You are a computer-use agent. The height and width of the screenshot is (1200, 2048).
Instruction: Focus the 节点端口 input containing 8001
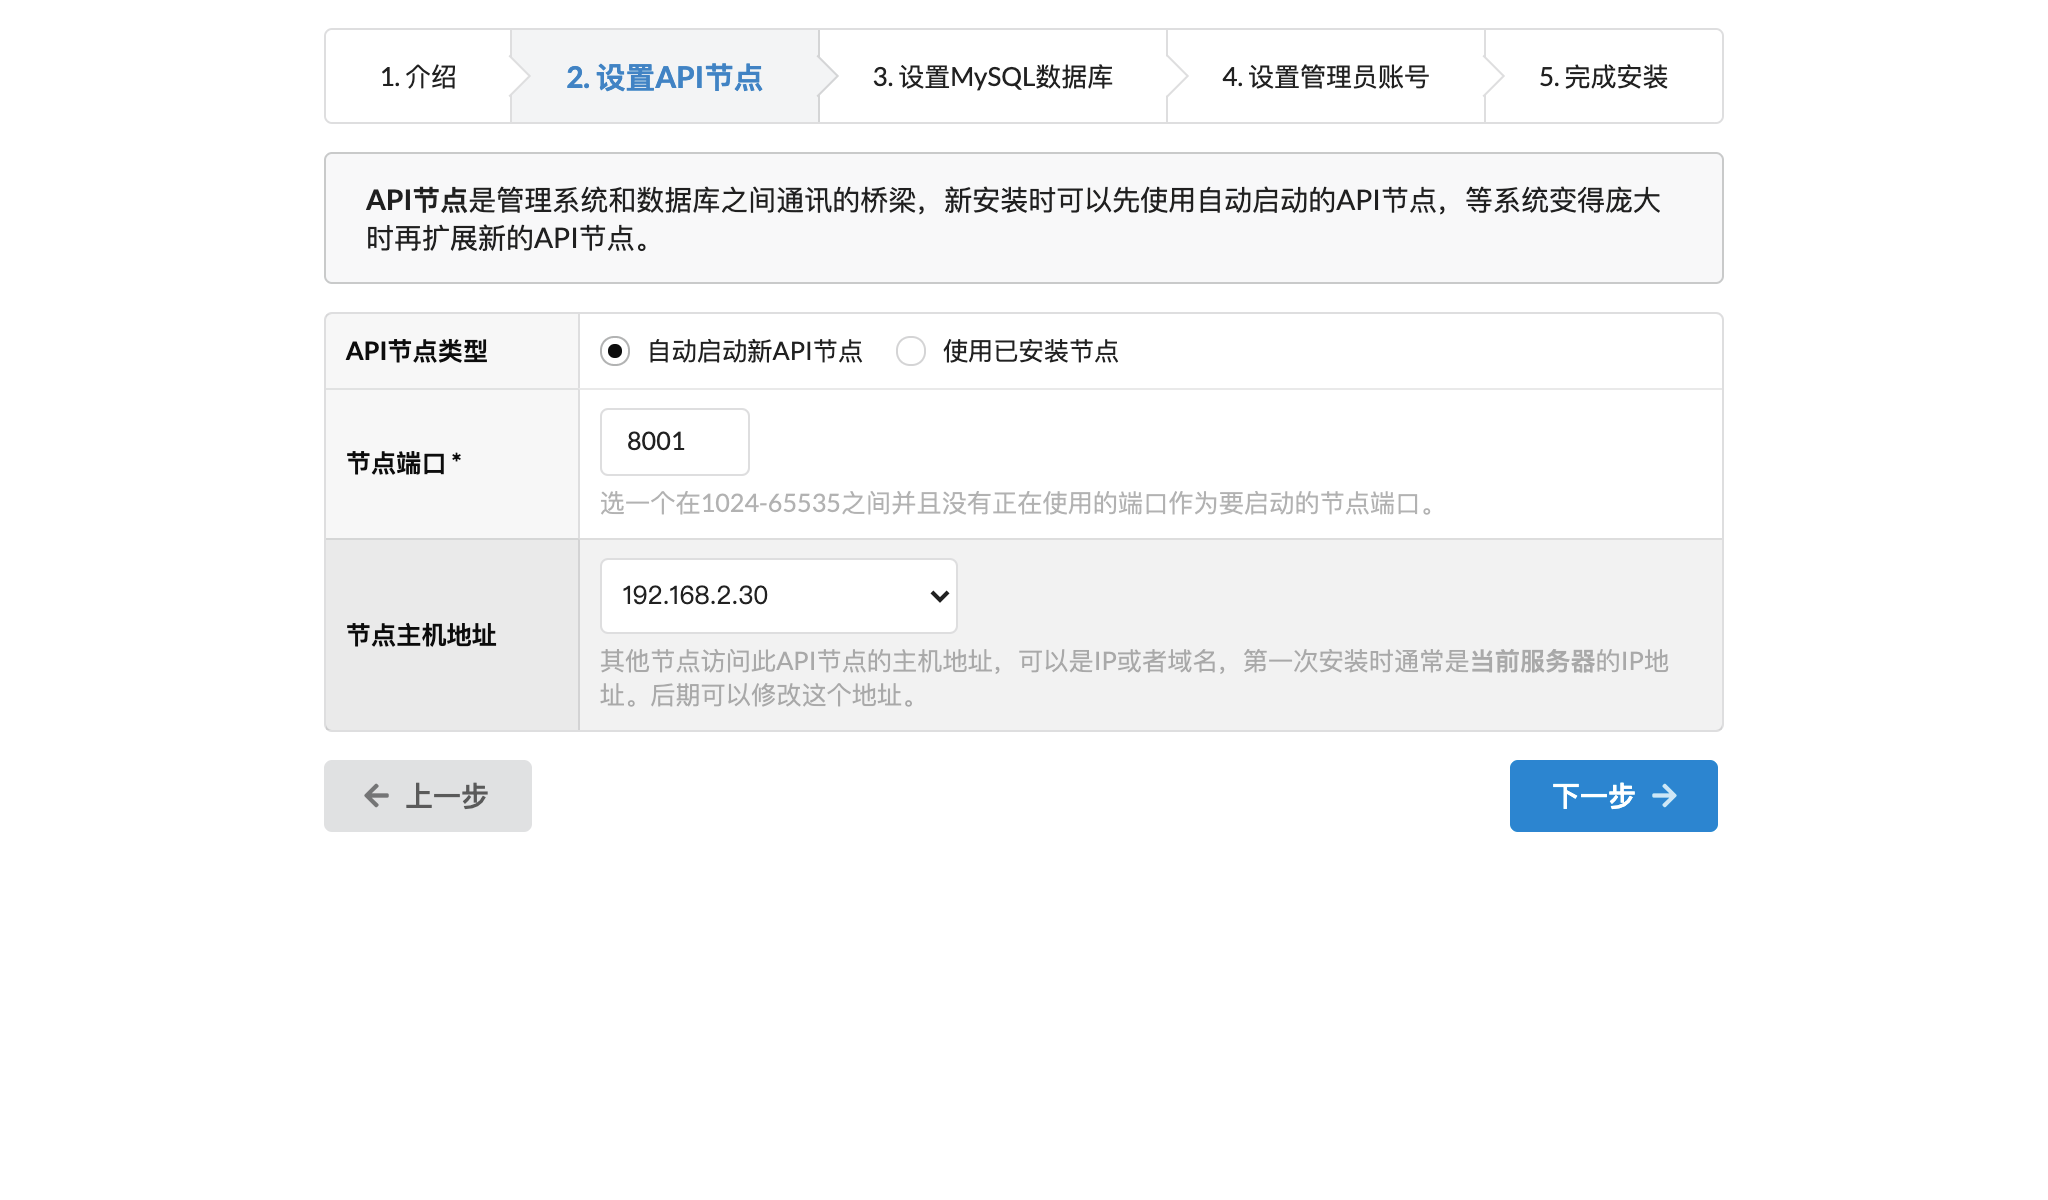tap(675, 442)
